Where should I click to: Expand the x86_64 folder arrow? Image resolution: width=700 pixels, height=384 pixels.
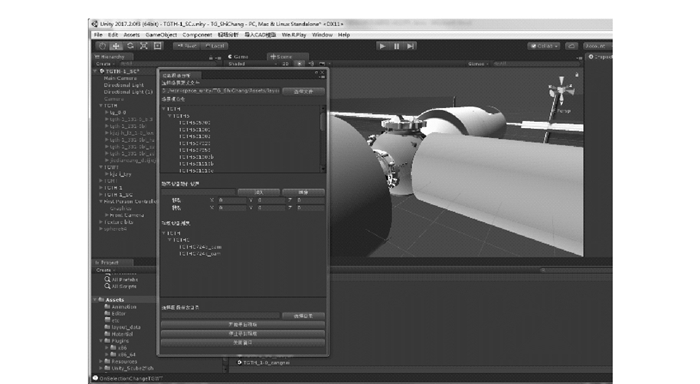107,355
